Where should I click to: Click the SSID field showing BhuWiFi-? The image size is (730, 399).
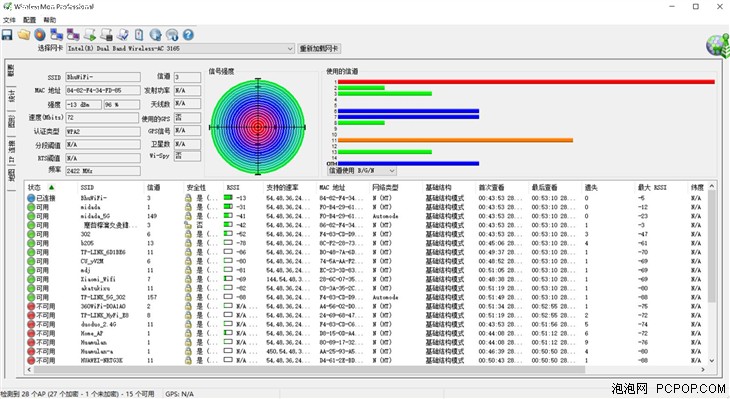click(103, 77)
